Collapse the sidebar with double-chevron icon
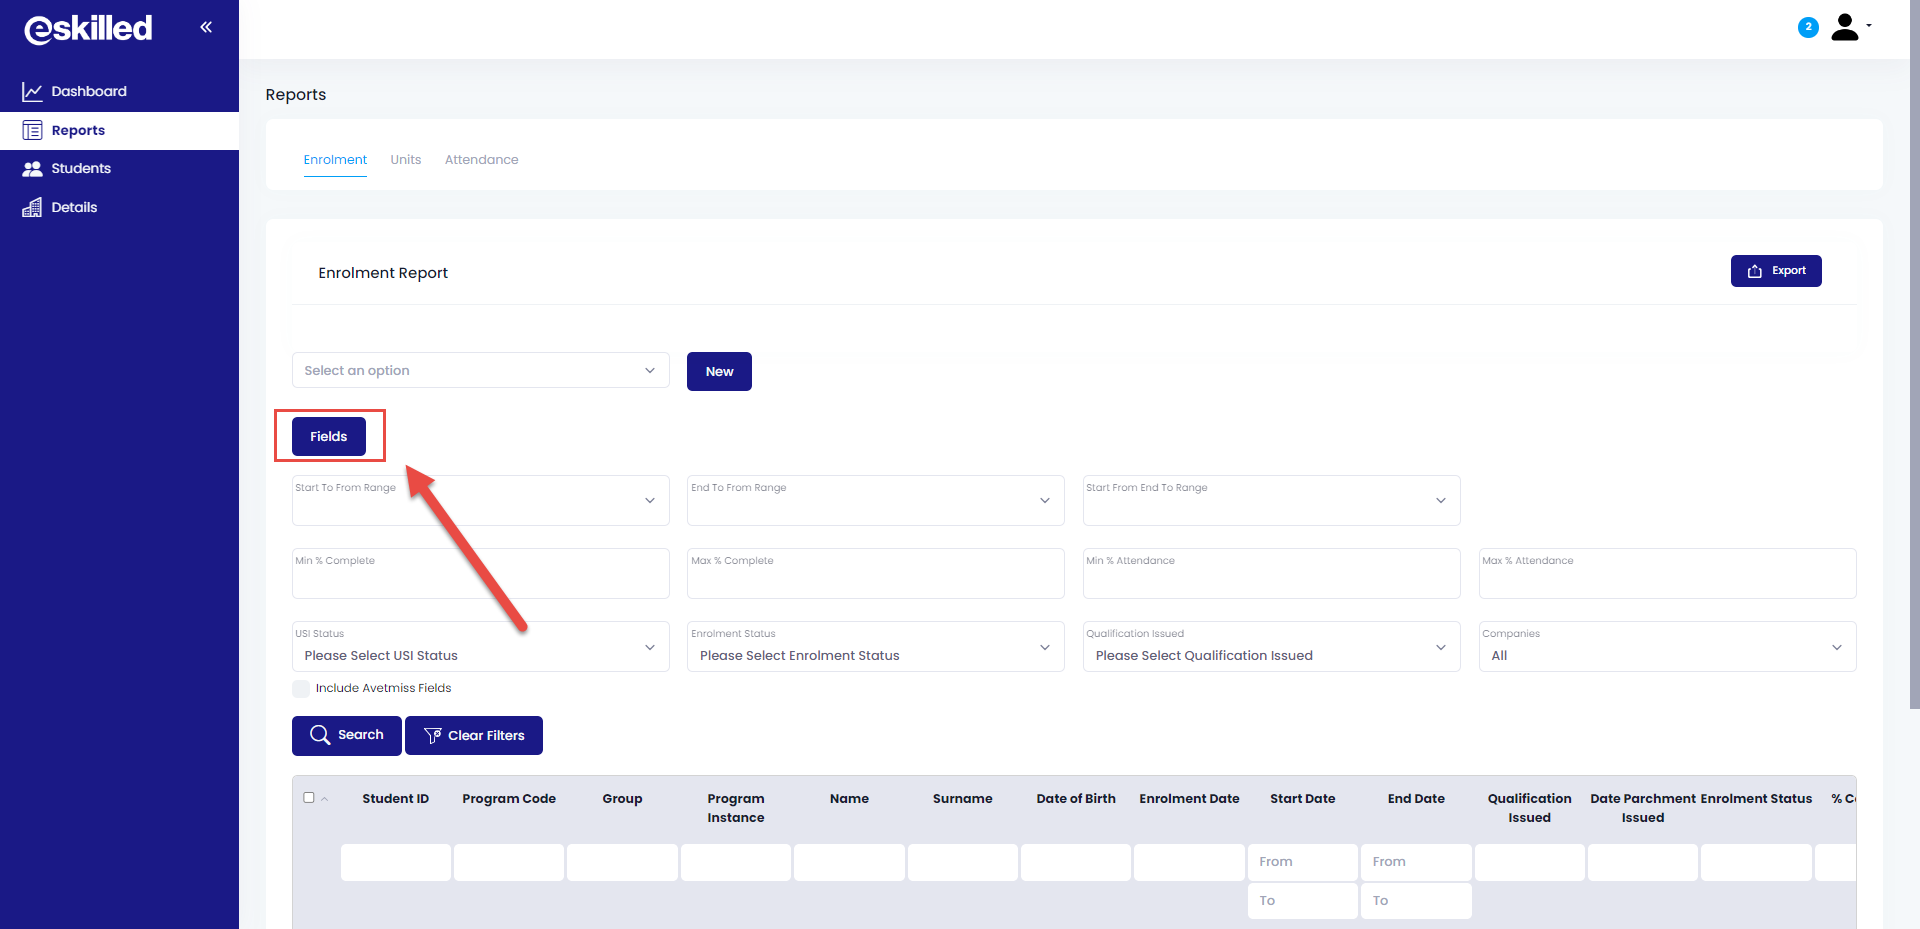This screenshot has height=929, width=1920. pyautogui.click(x=206, y=27)
